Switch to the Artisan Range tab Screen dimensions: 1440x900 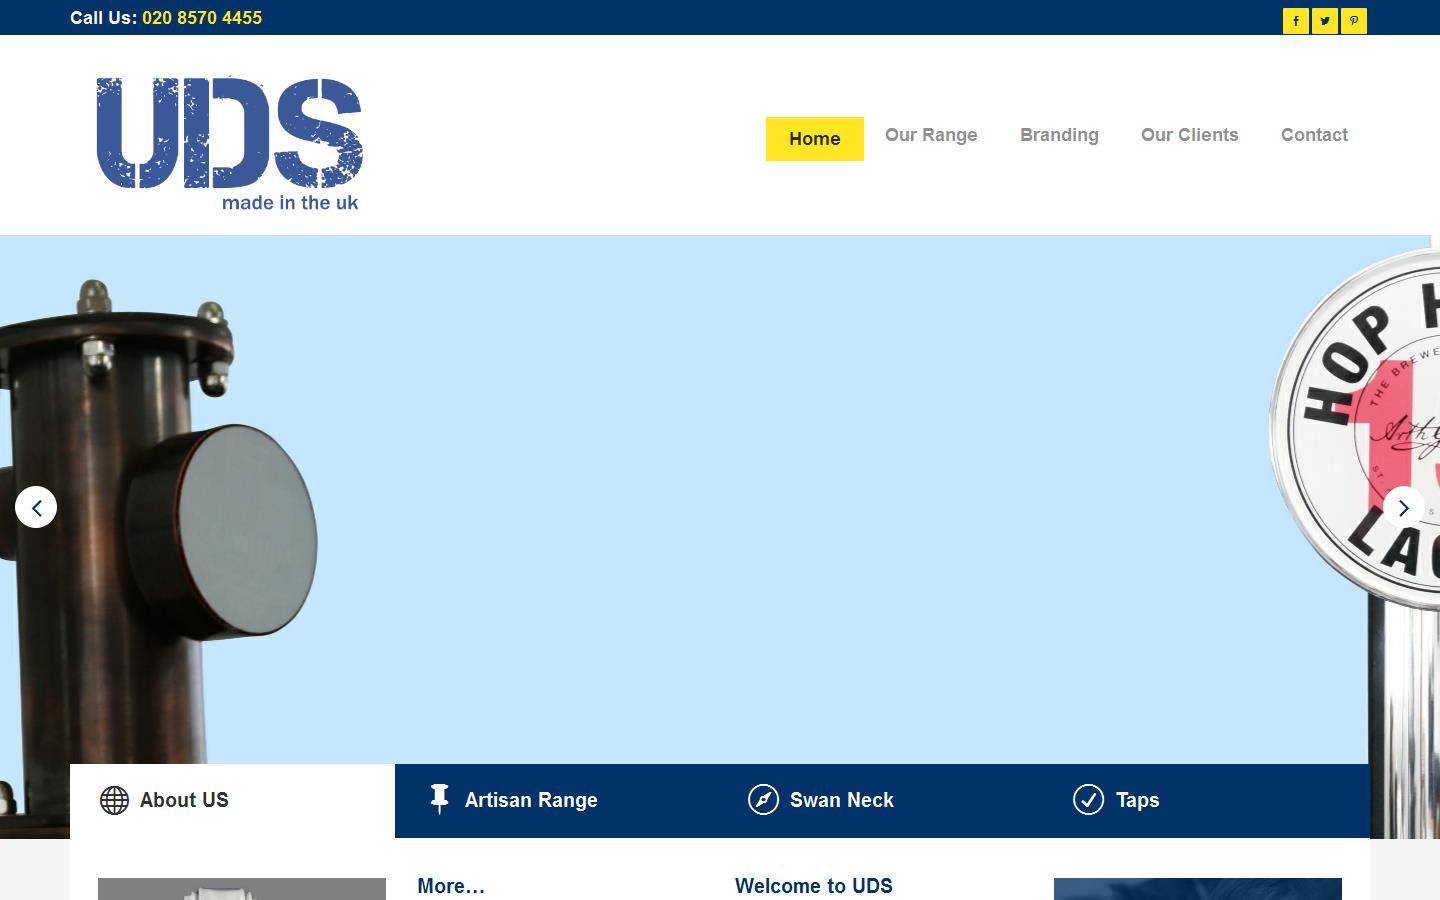coord(531,800)
